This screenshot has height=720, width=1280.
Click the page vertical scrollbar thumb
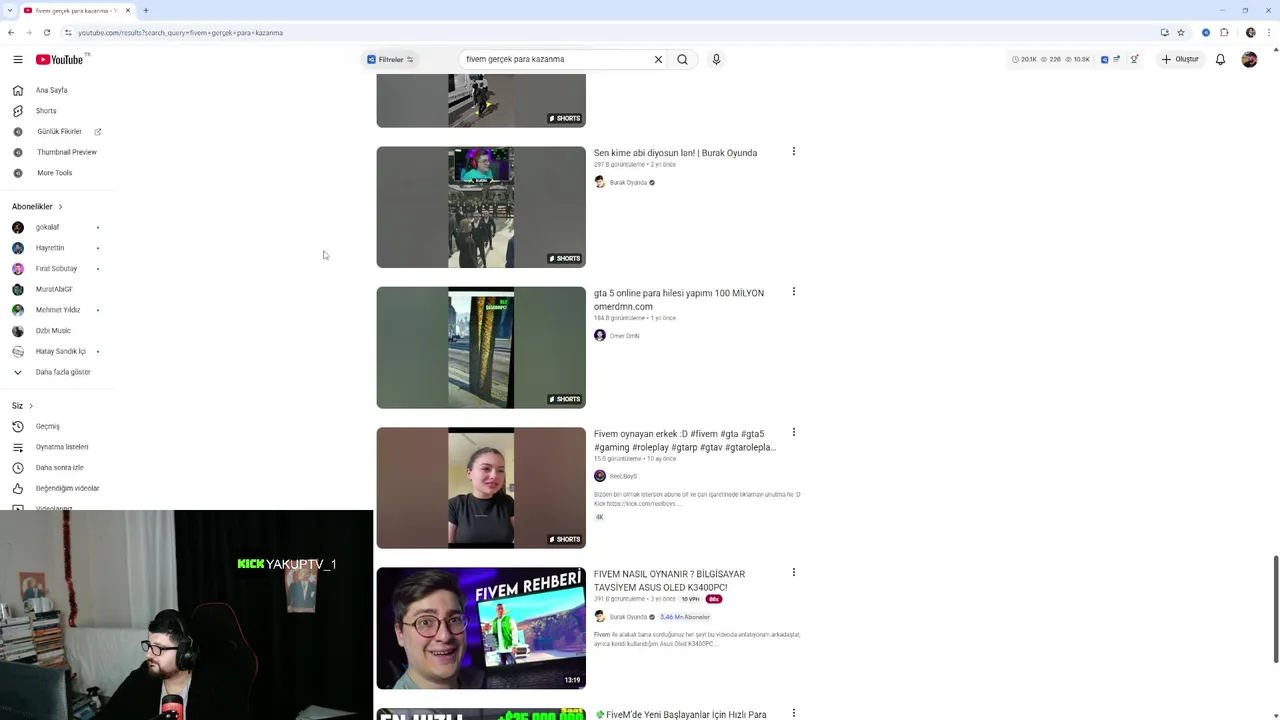[1276, 608]
